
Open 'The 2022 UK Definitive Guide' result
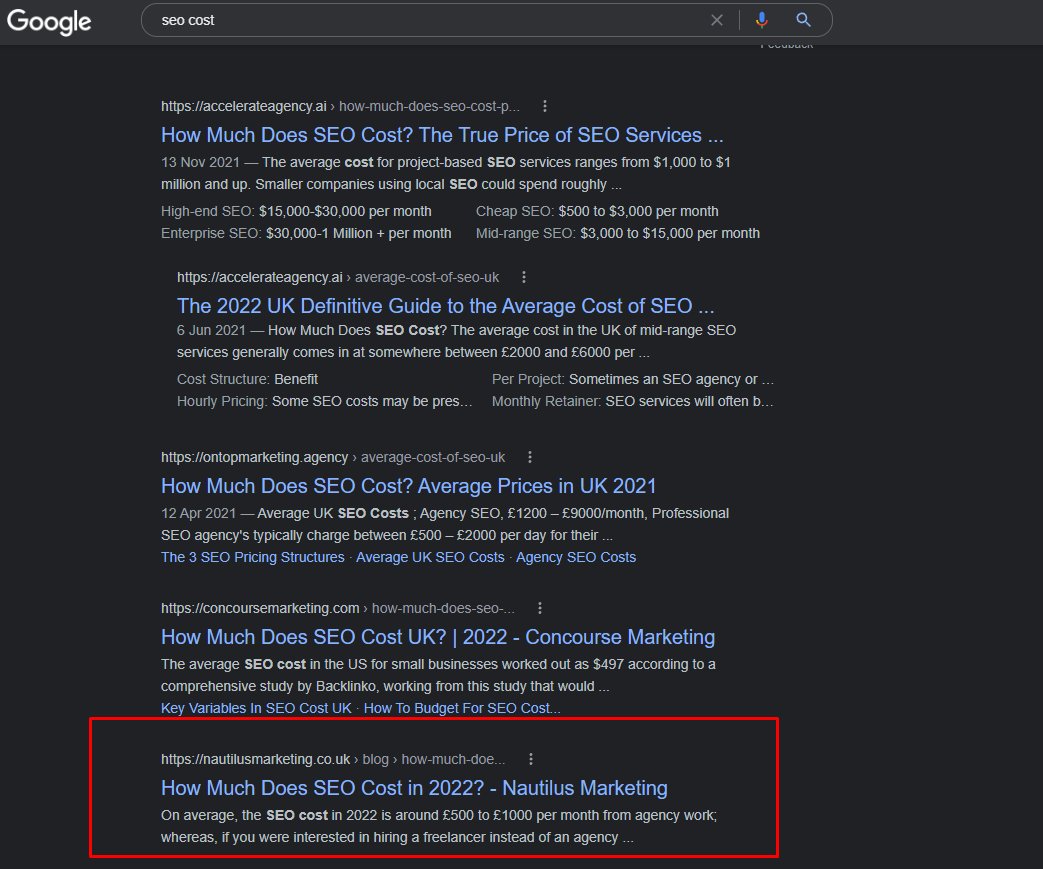click(445, 306)
